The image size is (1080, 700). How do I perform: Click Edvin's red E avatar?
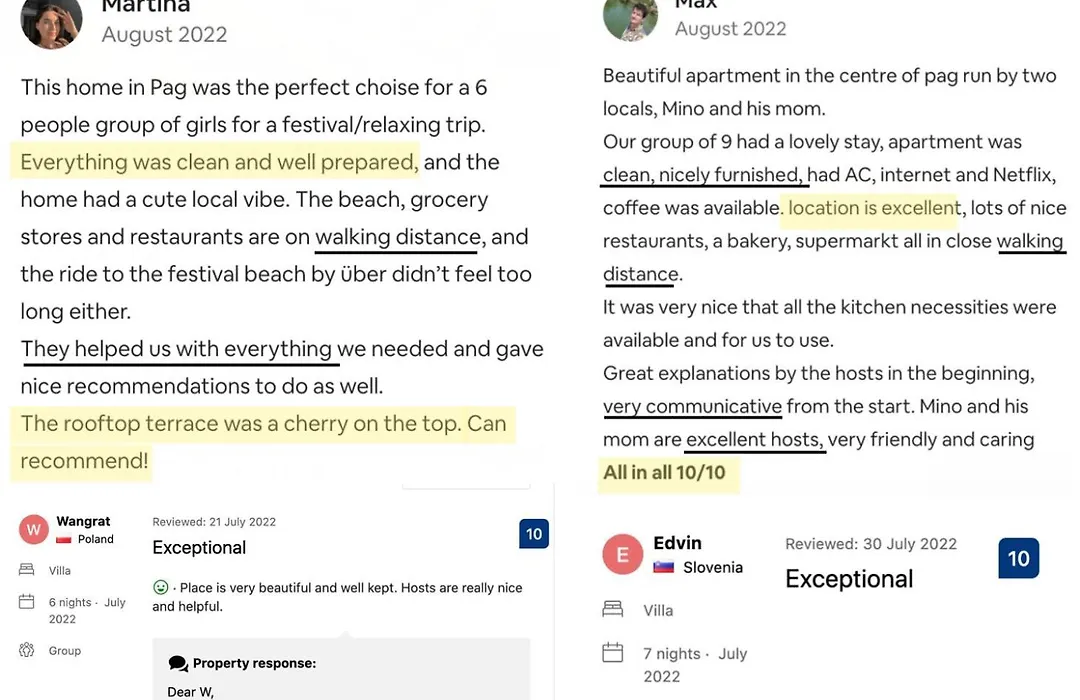pyautogui.click(x=623, y=555)
